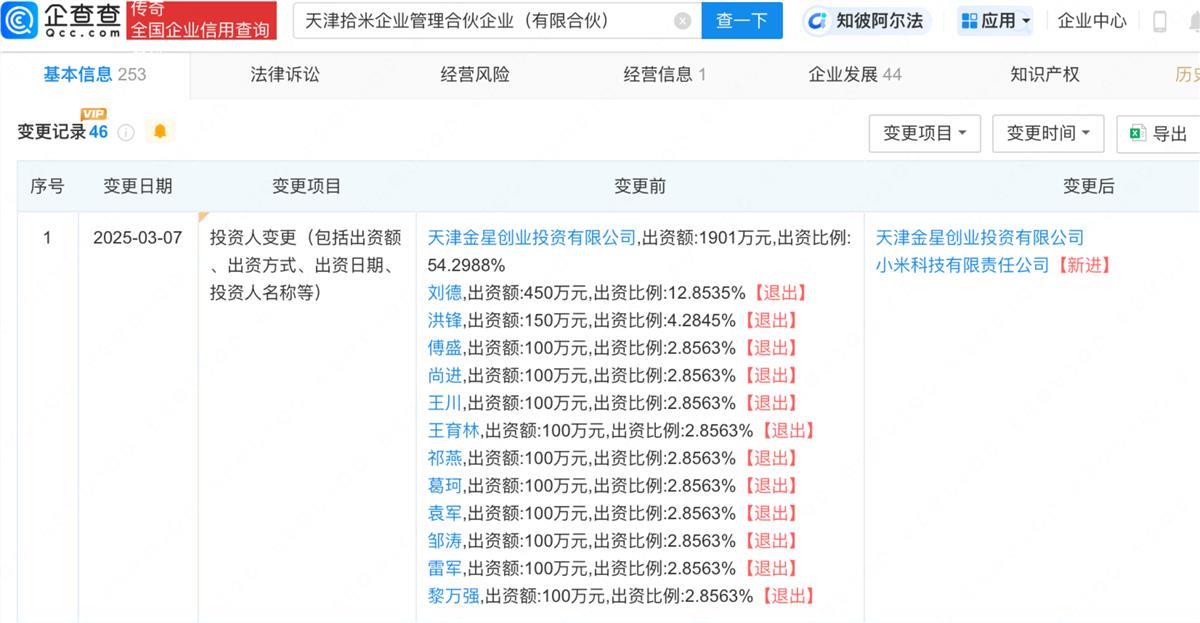Click the phone icon in the top bar
Image resolution: width=1200 pixels, height=623 pixels.
point(1160,21)
